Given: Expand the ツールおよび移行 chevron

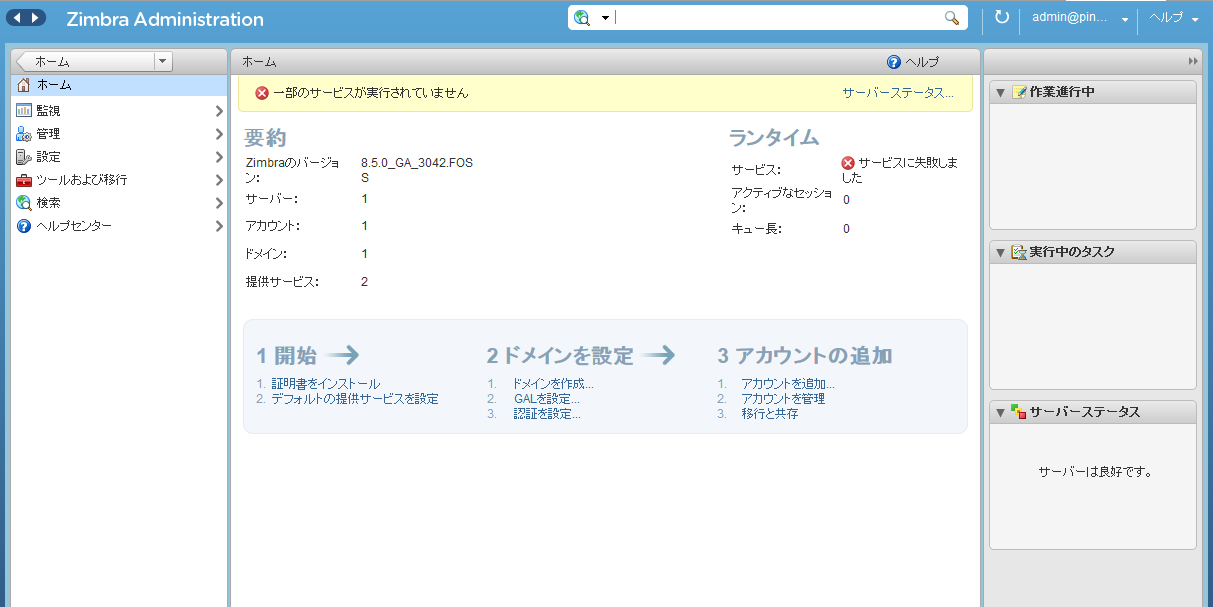Looking at the screenshot, I should (x=219, y=180).
